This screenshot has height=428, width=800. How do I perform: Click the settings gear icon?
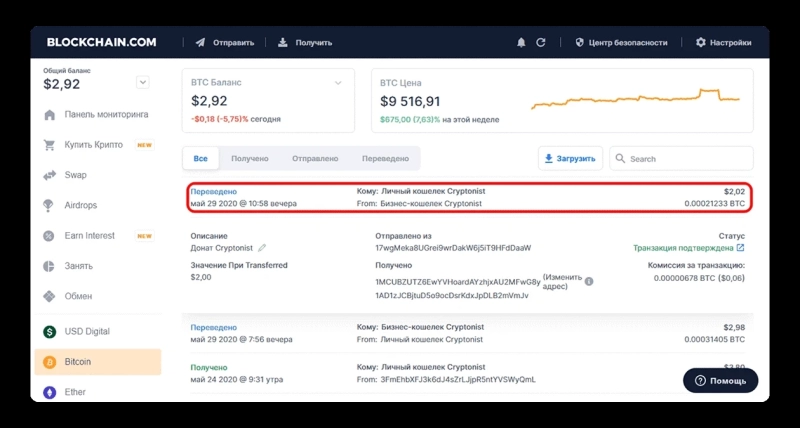point(701,42)
